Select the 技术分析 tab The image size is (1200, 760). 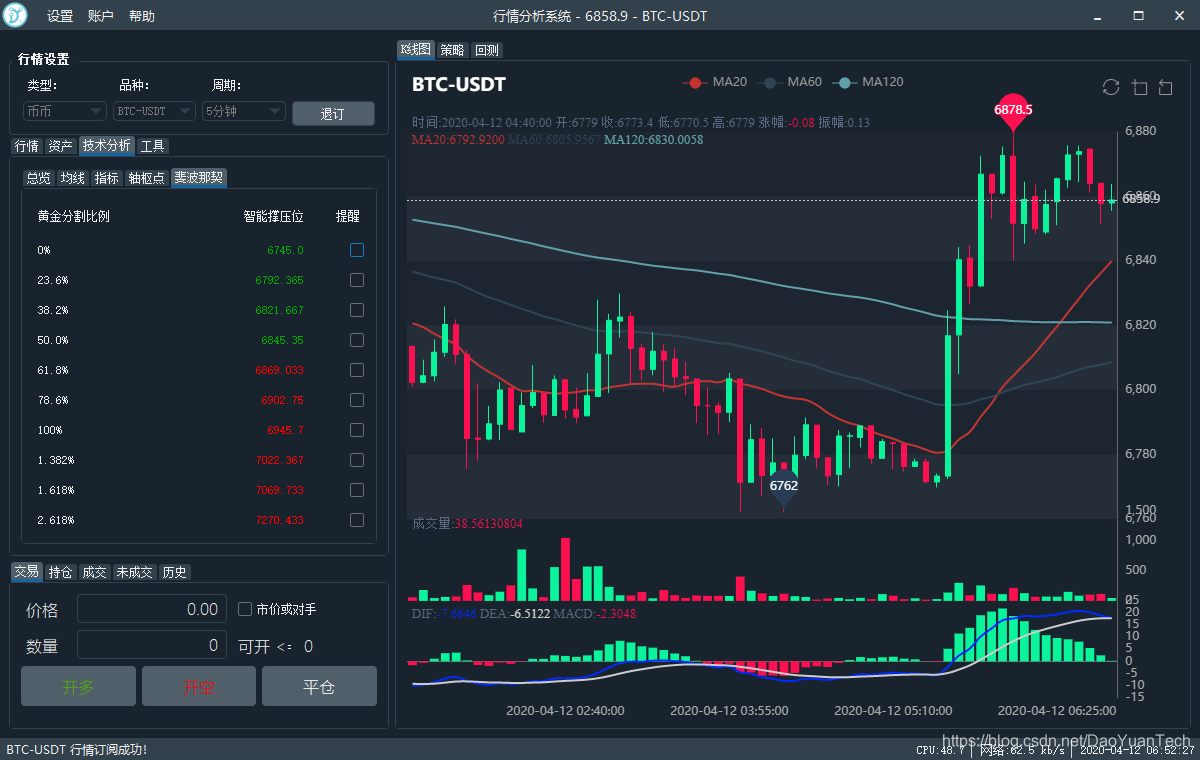coord(106,146)
